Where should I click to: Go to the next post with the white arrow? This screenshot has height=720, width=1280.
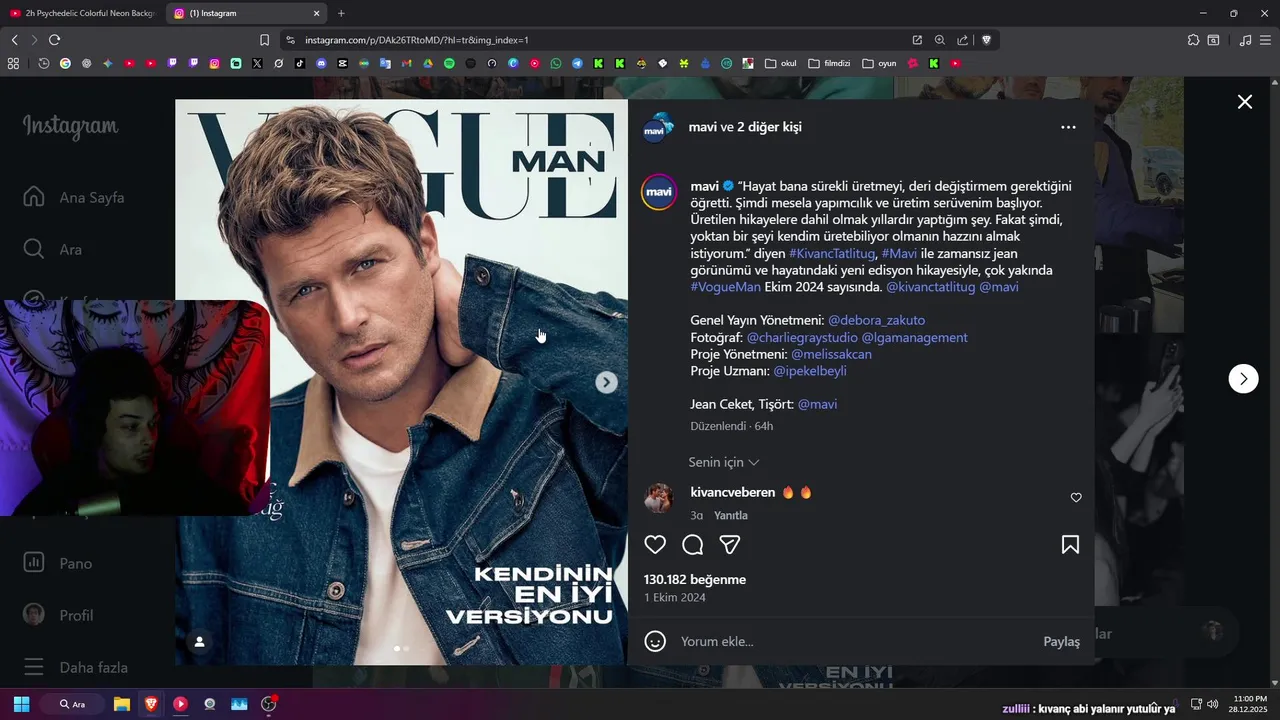tap(1243, 378)
